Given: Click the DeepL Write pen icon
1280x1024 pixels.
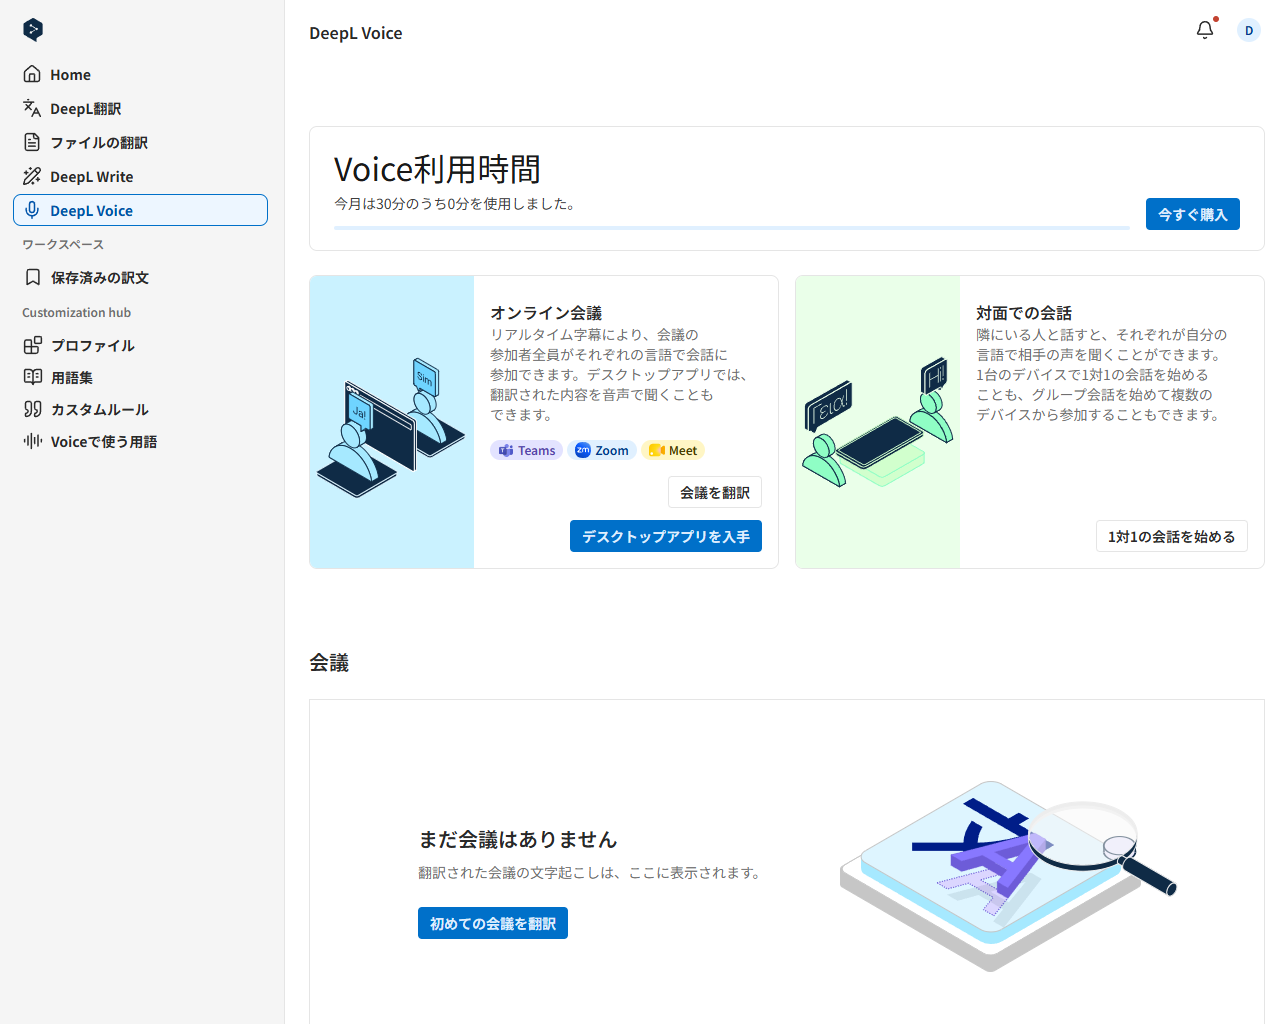Looking at the screenshot, I should pos(32,176).
